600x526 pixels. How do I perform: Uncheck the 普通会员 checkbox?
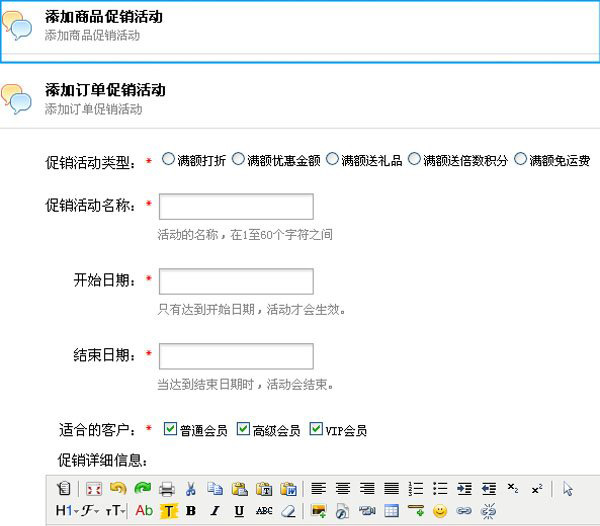click(x=170, y=429)
